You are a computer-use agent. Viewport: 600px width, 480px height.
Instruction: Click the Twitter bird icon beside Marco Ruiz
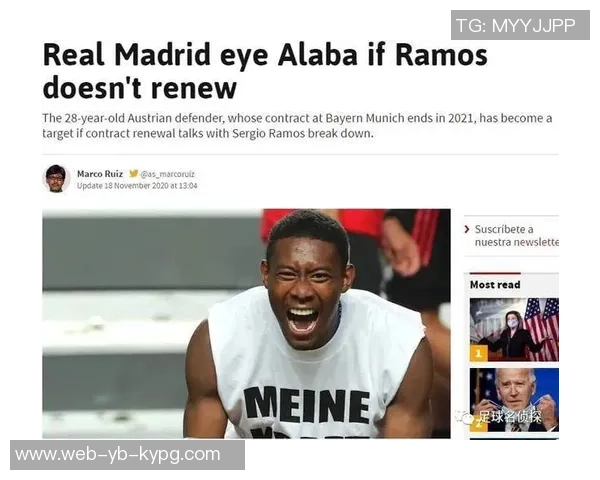pyautogui.click(x=133, y=174)
